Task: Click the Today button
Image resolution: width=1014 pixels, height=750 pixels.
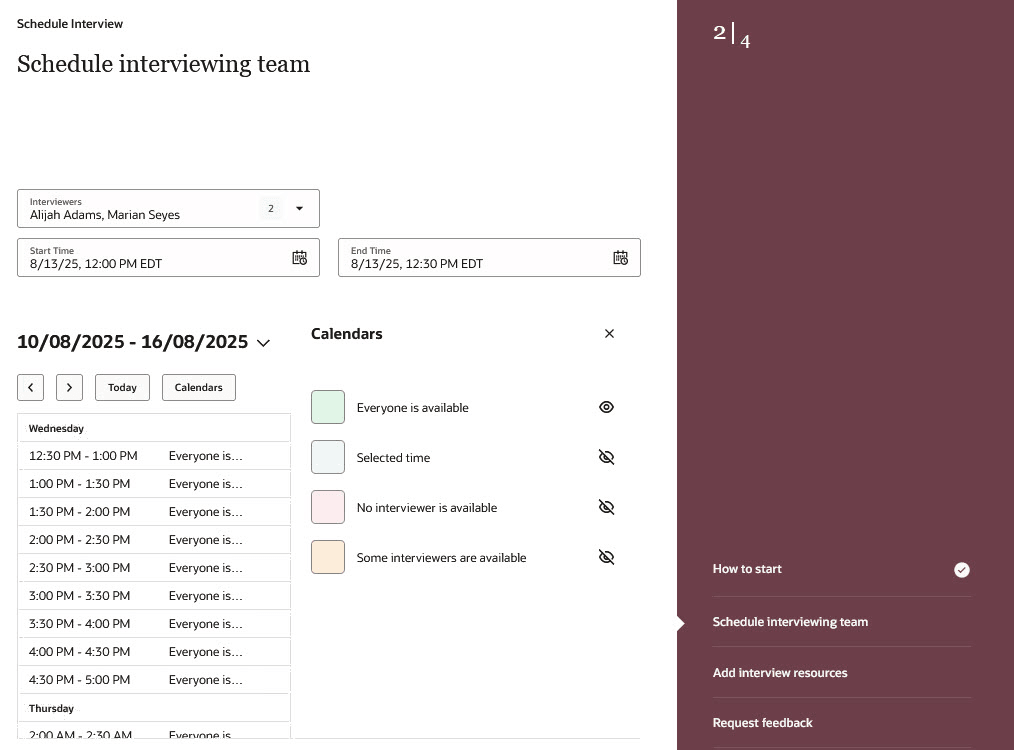Action: 122,387
